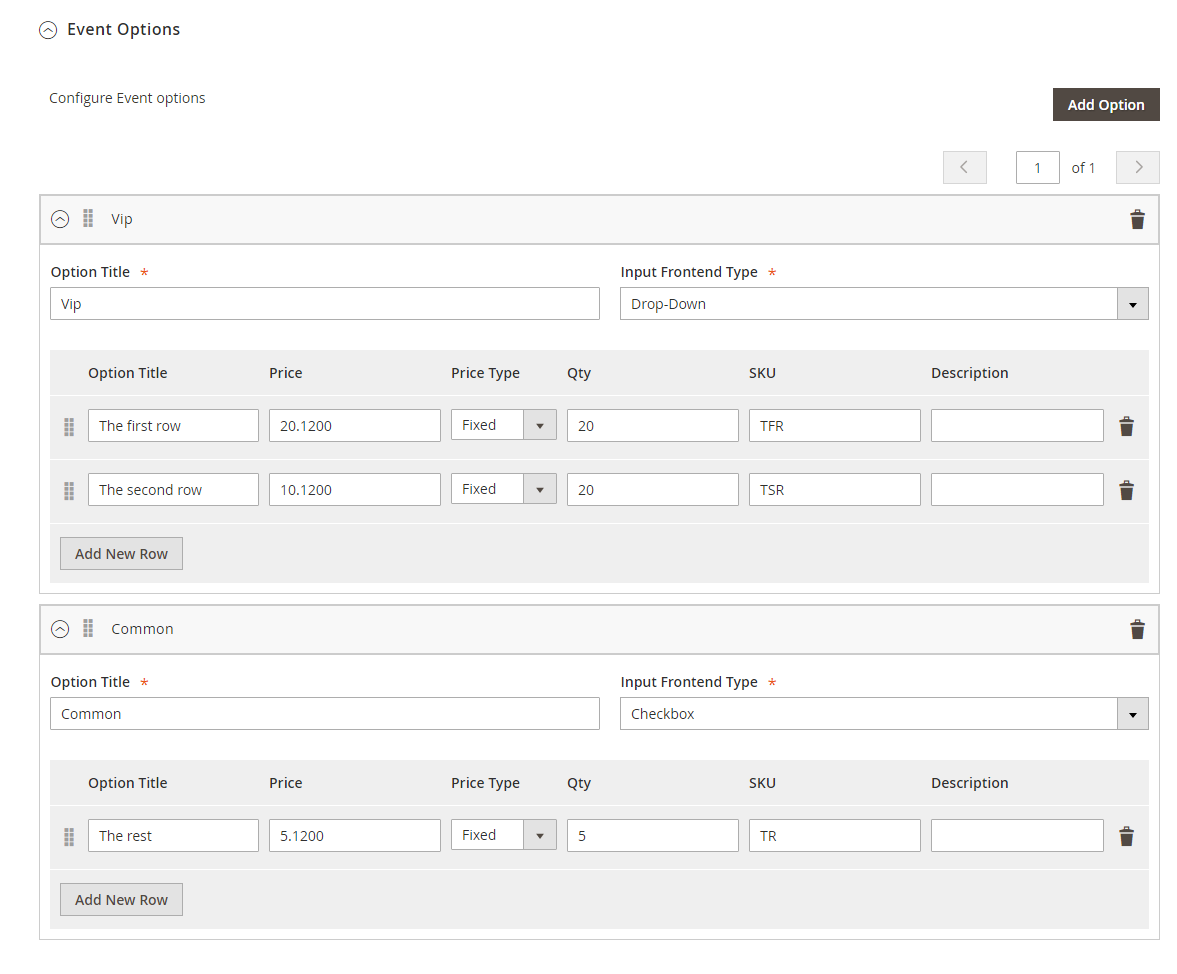
Task: Click the Qty field of 'The first row'
Action: point(653,425)
